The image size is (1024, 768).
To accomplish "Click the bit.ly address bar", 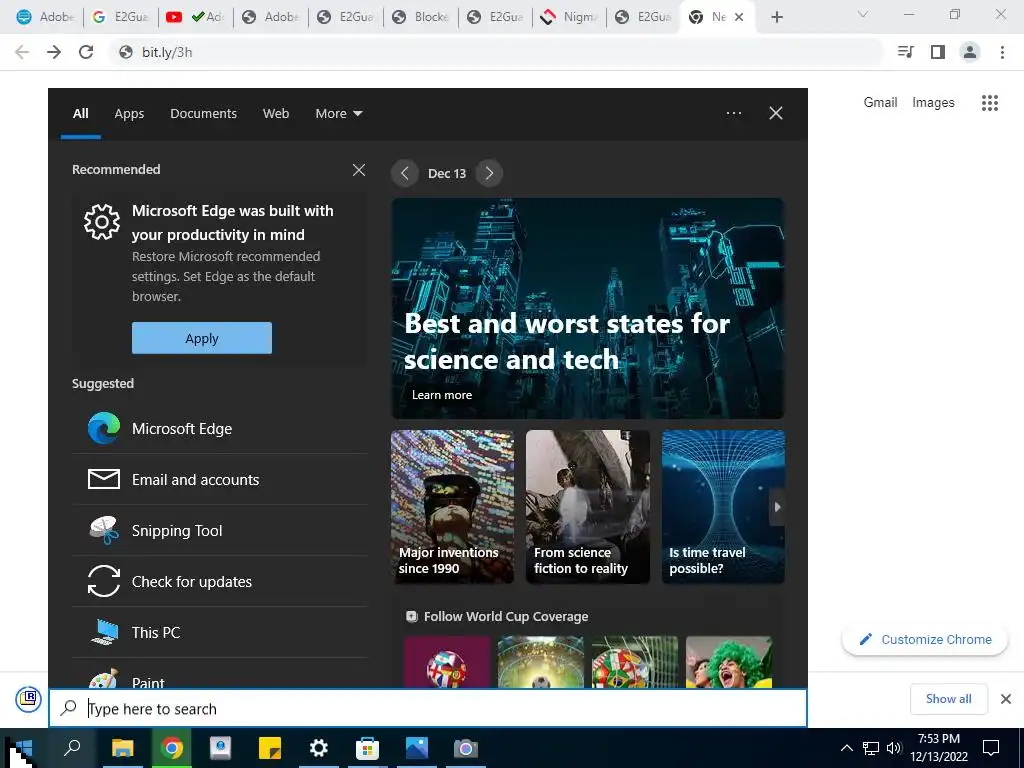I will [496, 52].
